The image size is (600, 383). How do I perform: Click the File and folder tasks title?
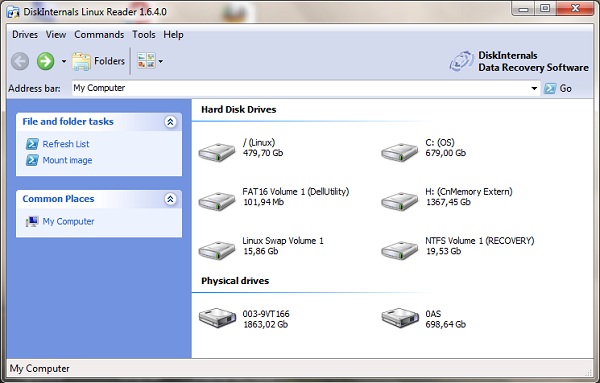coord(68,122)
